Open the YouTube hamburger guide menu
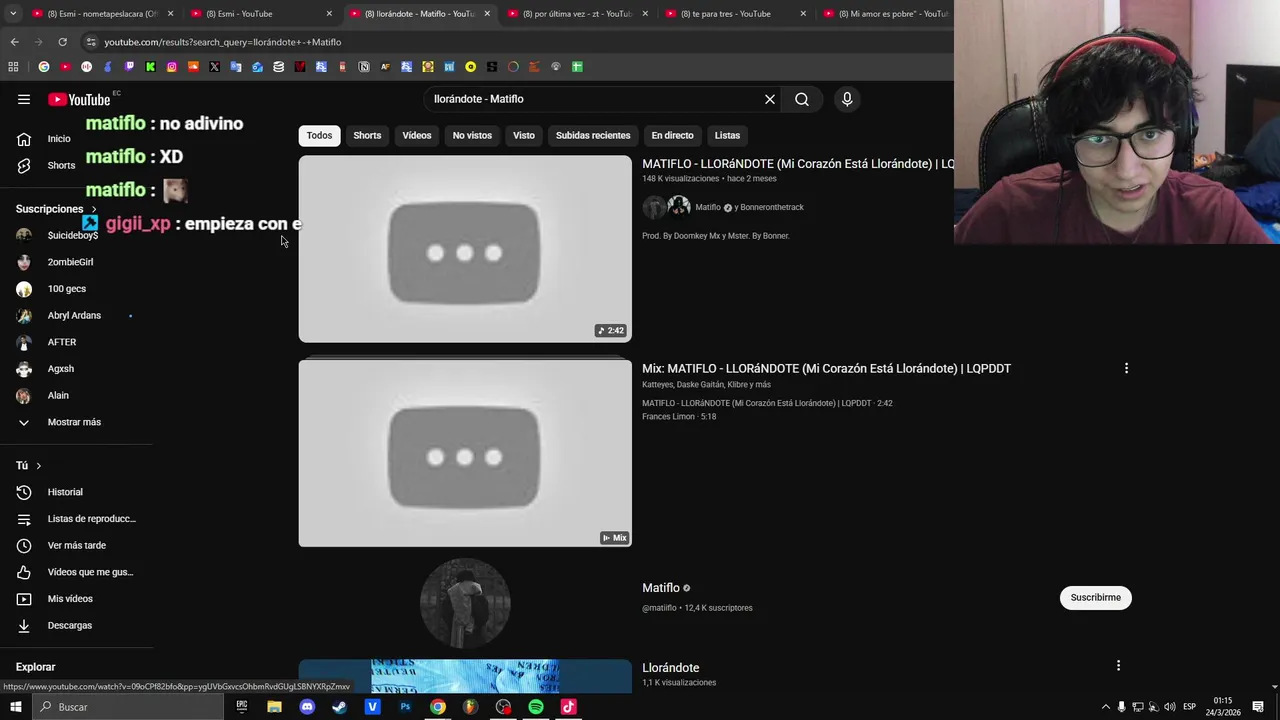This screenshot has width=1280, height=720. [x=24, y=99]
